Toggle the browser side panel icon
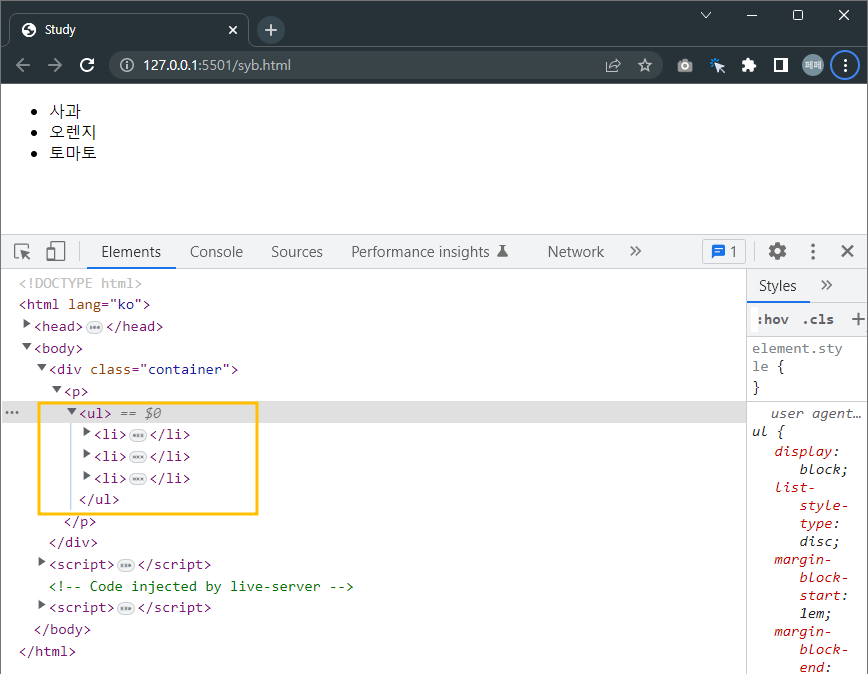Screen dimensions: 868x674 (x=781, y=65)
